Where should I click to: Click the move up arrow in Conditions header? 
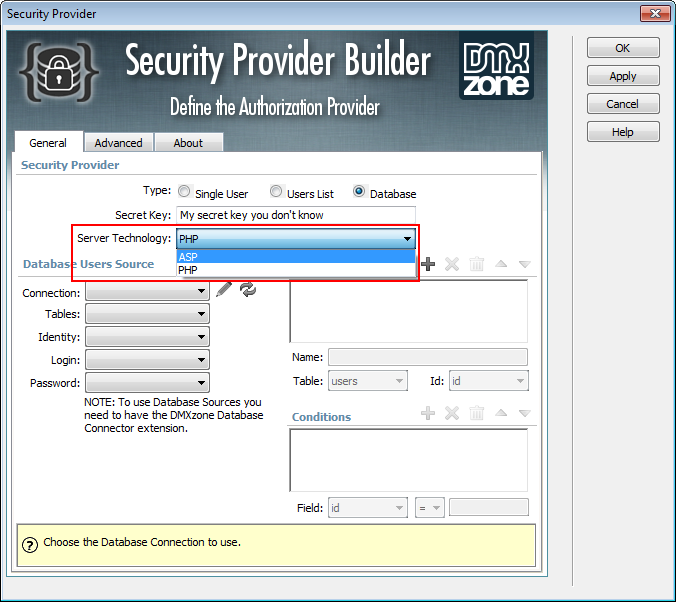tap(501, 413)
